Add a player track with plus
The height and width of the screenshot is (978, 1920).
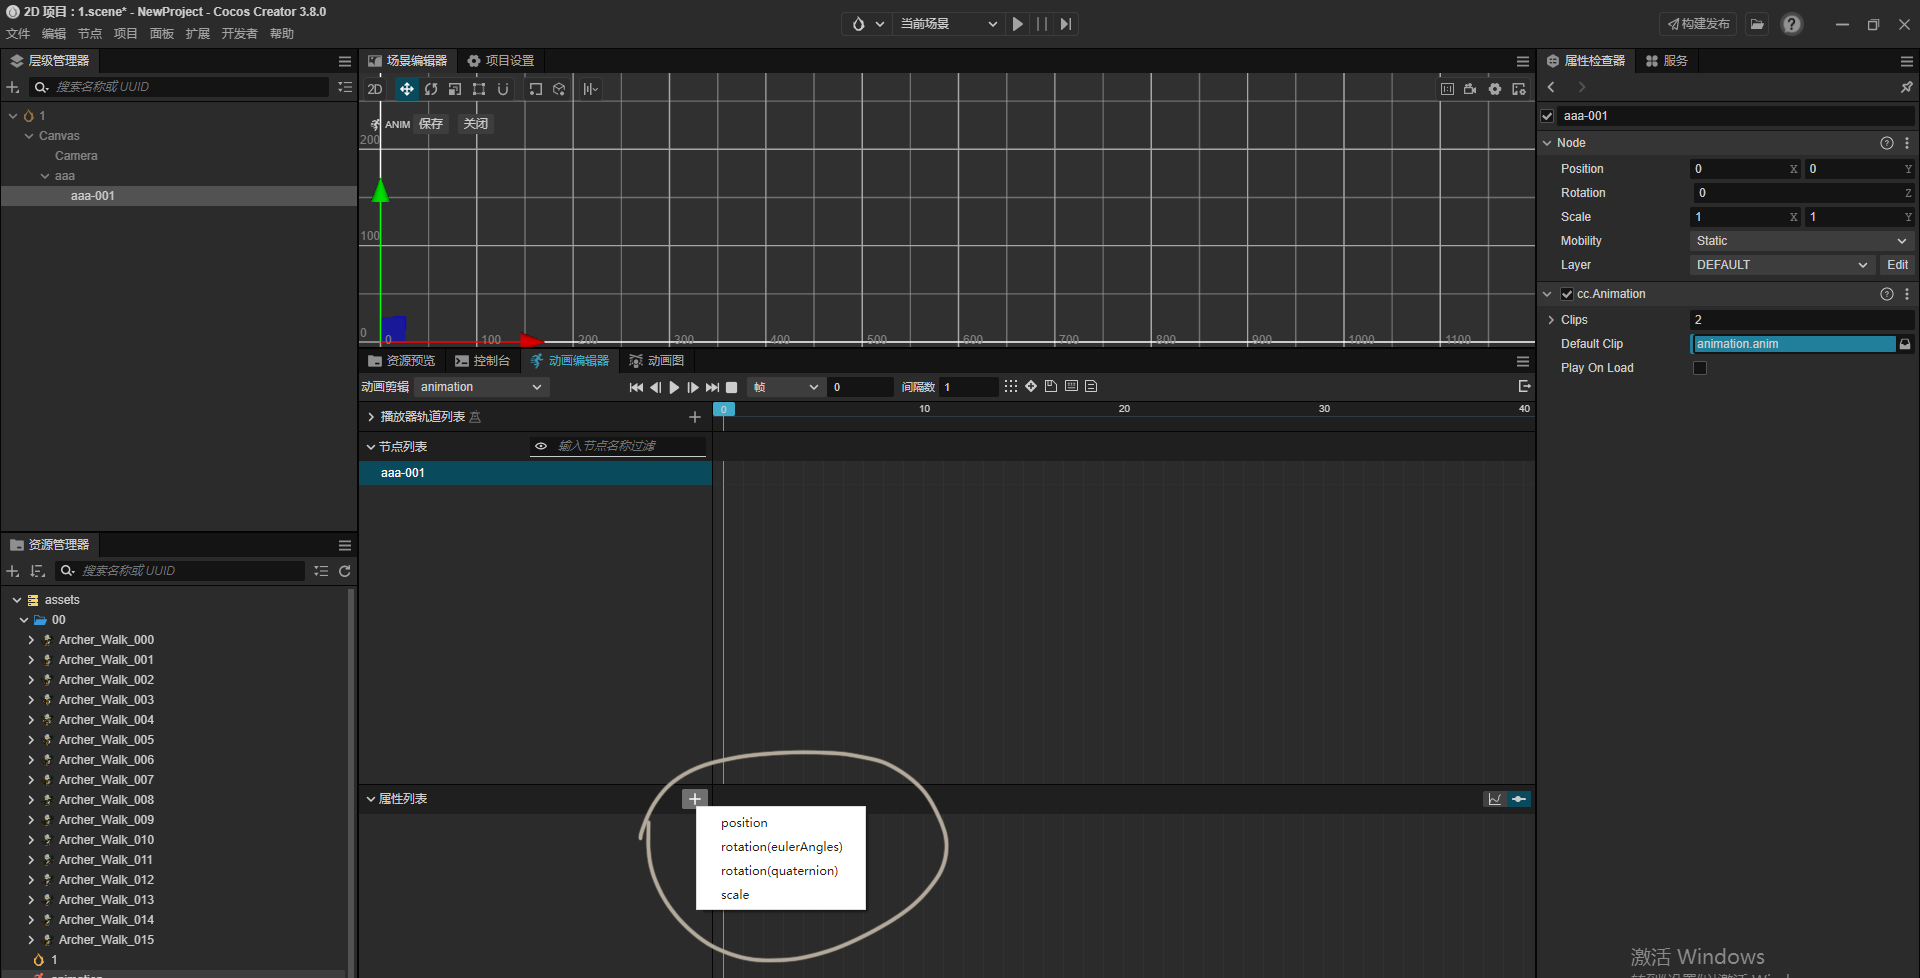coord(695,417)
